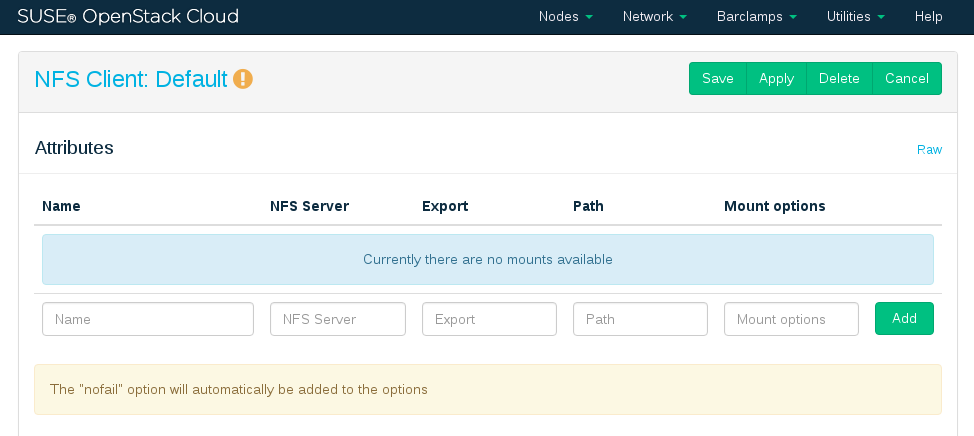The image size is (974, 436).
Task: Expand the Utilities menu
Action: [855, 17]
